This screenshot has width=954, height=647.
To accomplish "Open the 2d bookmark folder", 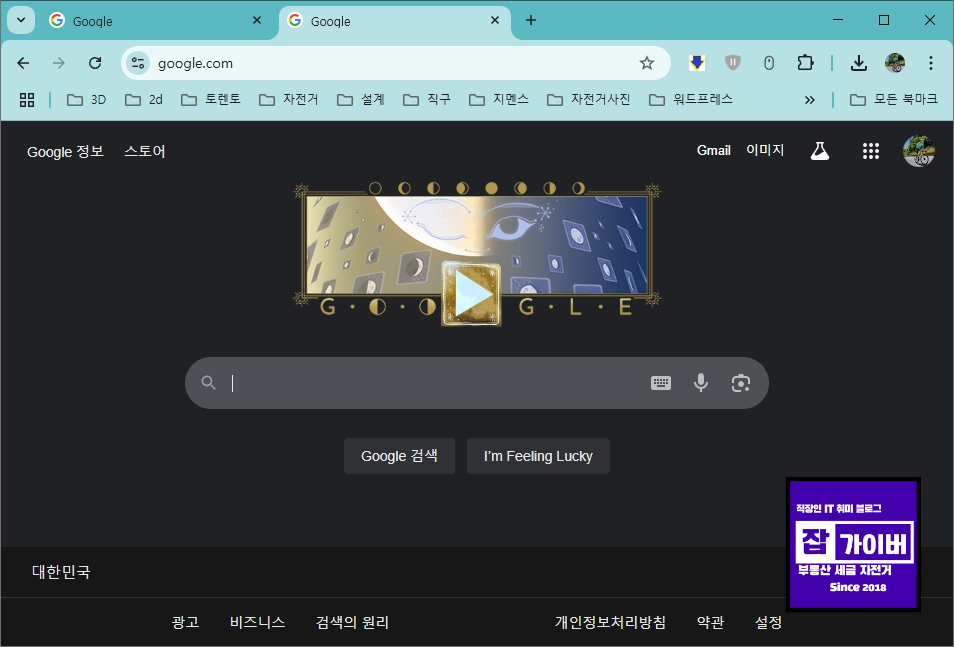I will [x=144, y=99].
